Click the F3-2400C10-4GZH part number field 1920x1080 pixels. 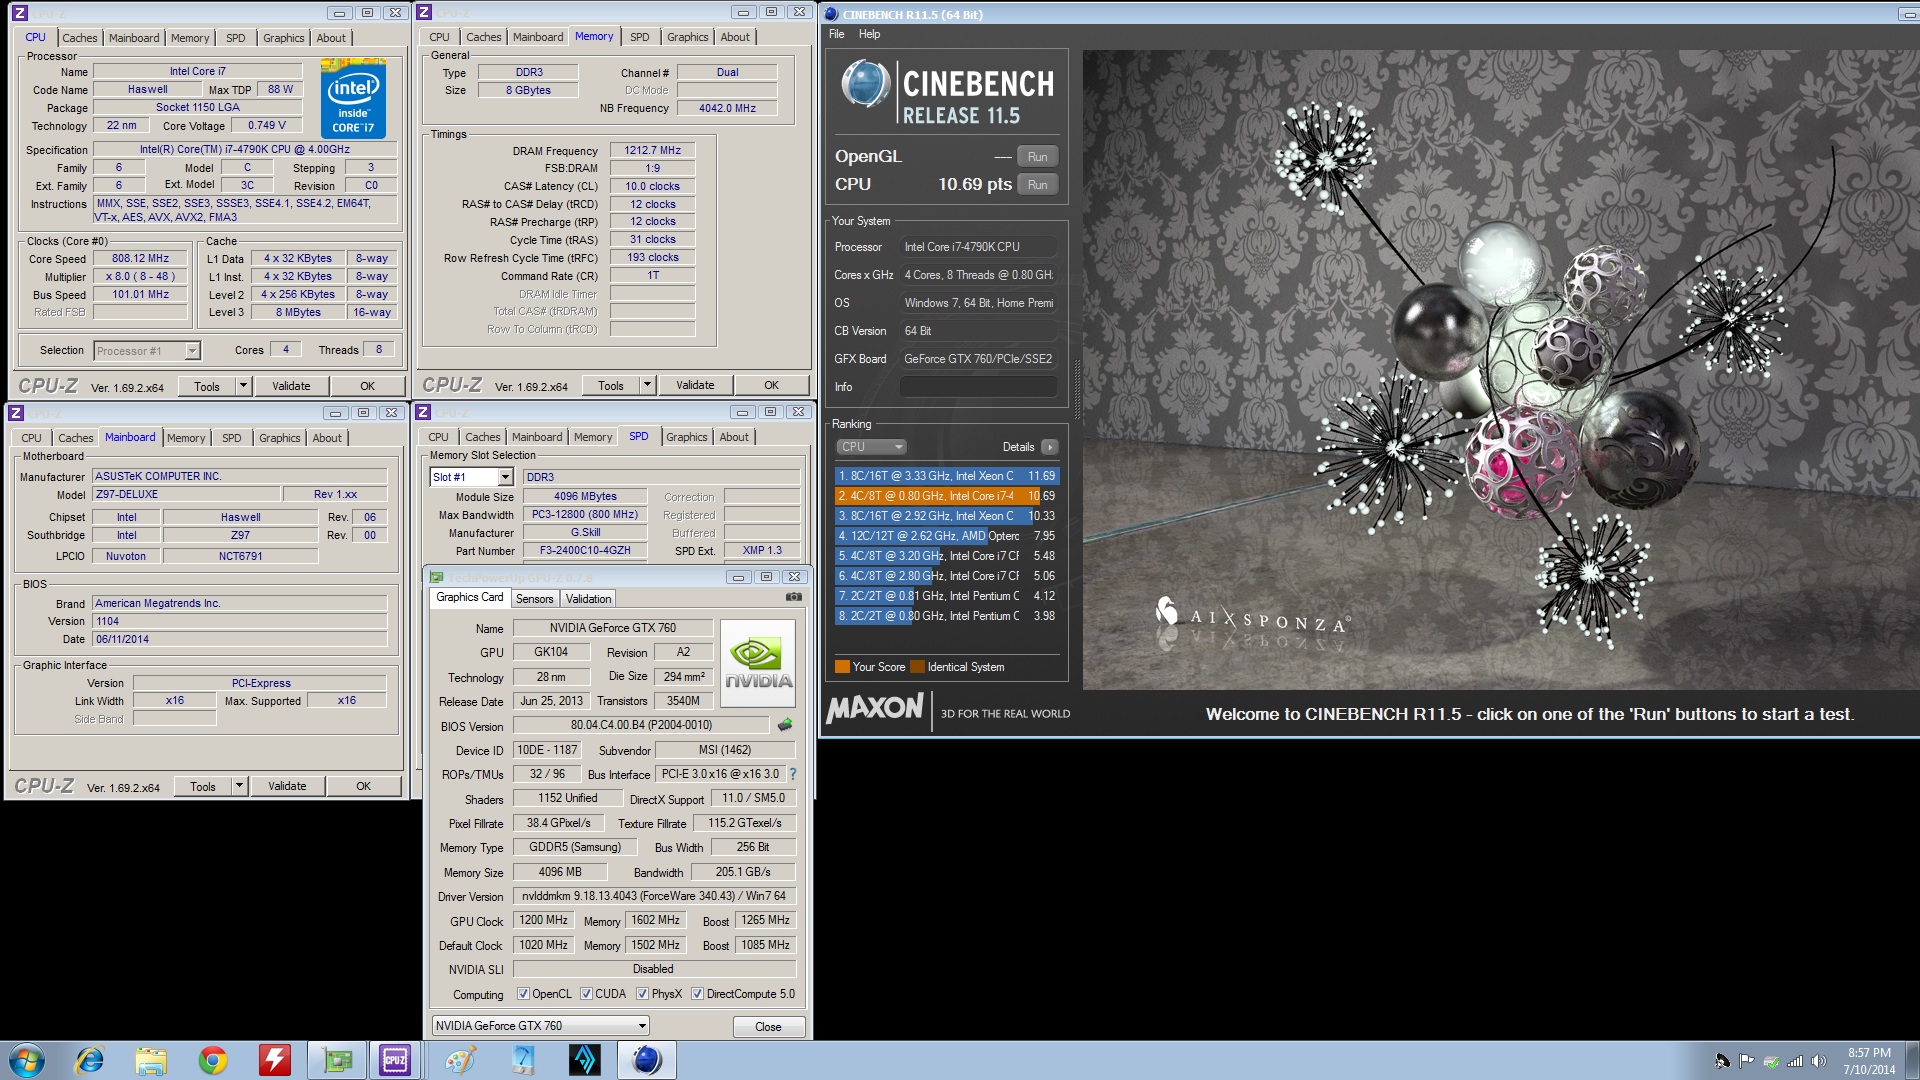(585, 551)
